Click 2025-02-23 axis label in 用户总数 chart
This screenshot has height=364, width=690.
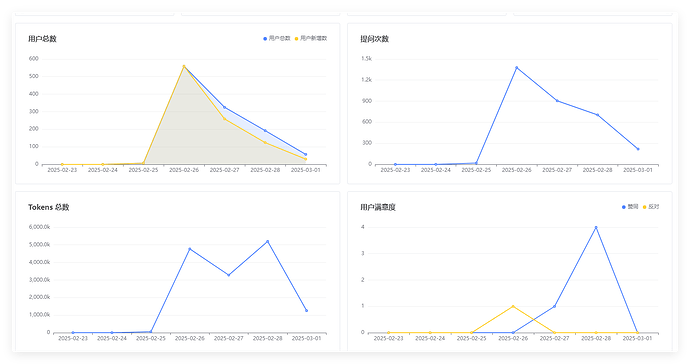tap(62, 170)
